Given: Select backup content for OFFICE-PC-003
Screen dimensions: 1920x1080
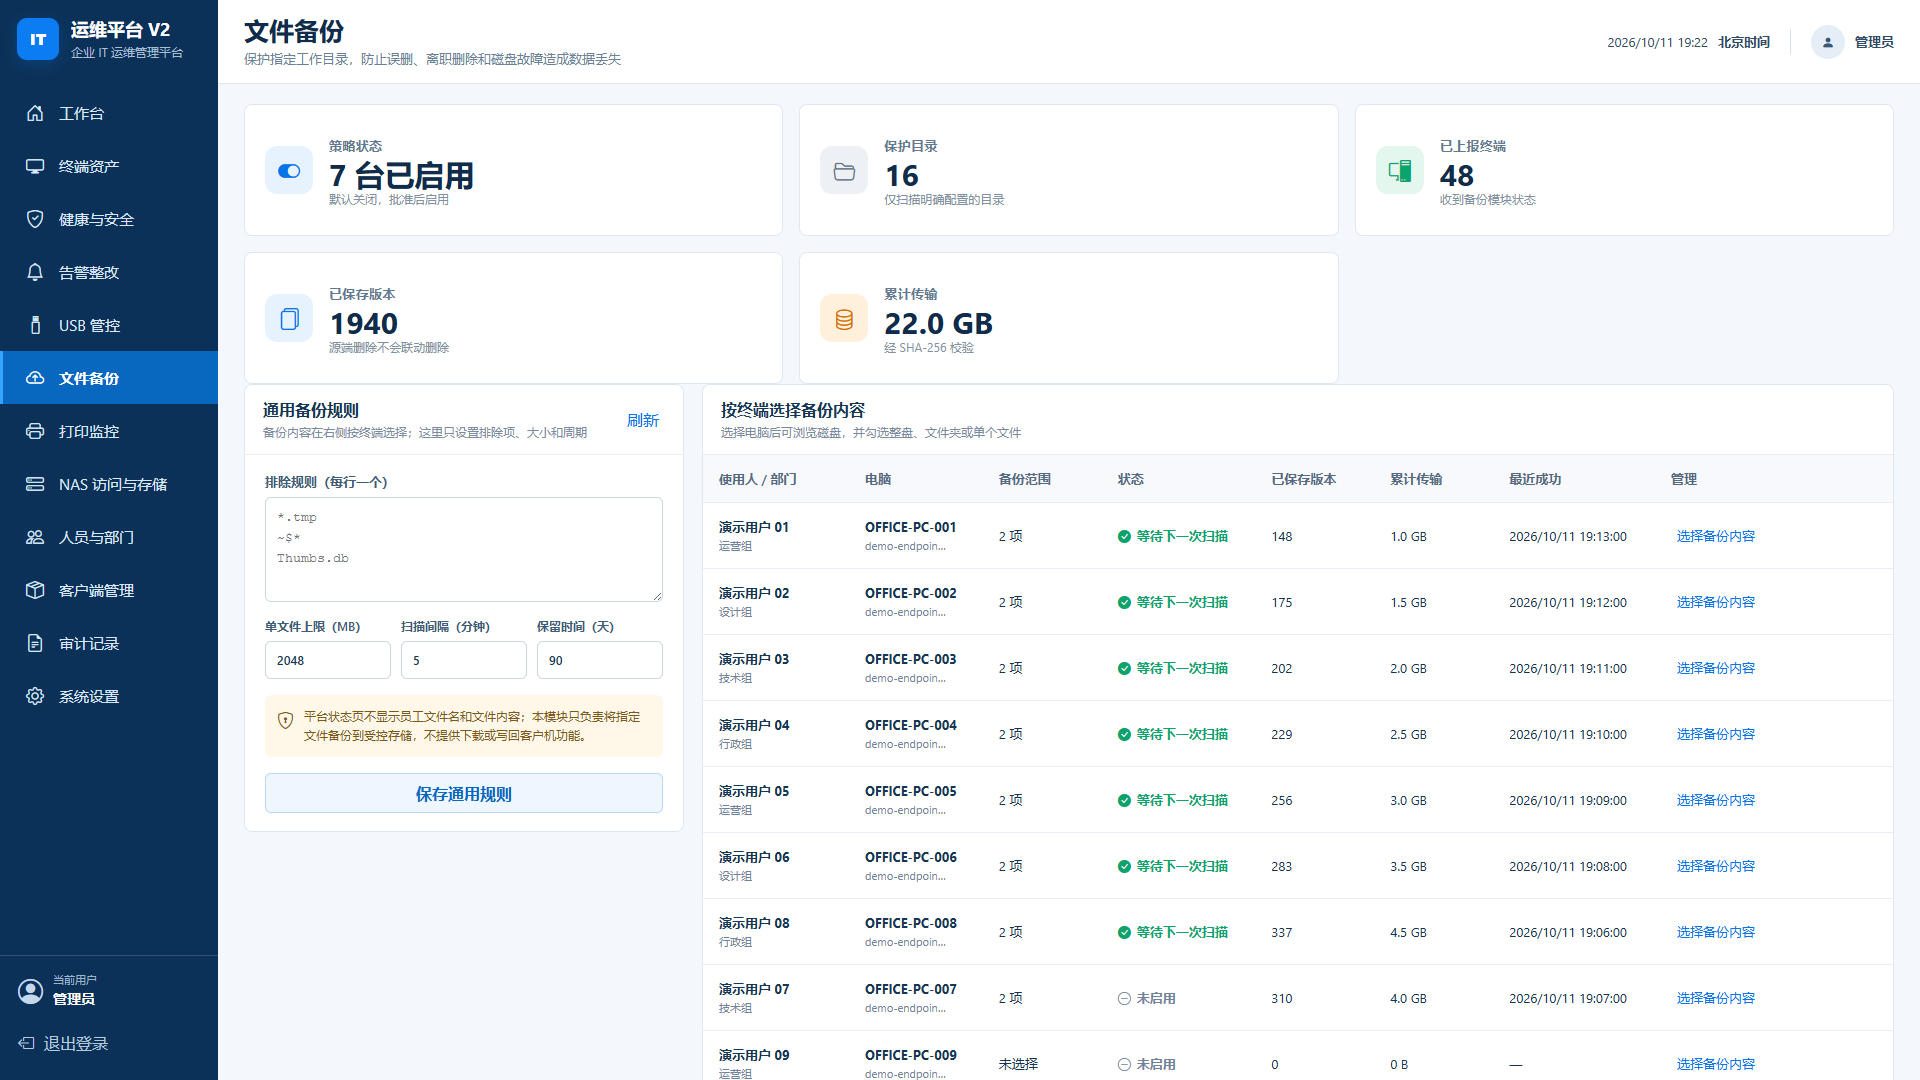Looking at the screenshot, I should click(x=1716, y=668).
